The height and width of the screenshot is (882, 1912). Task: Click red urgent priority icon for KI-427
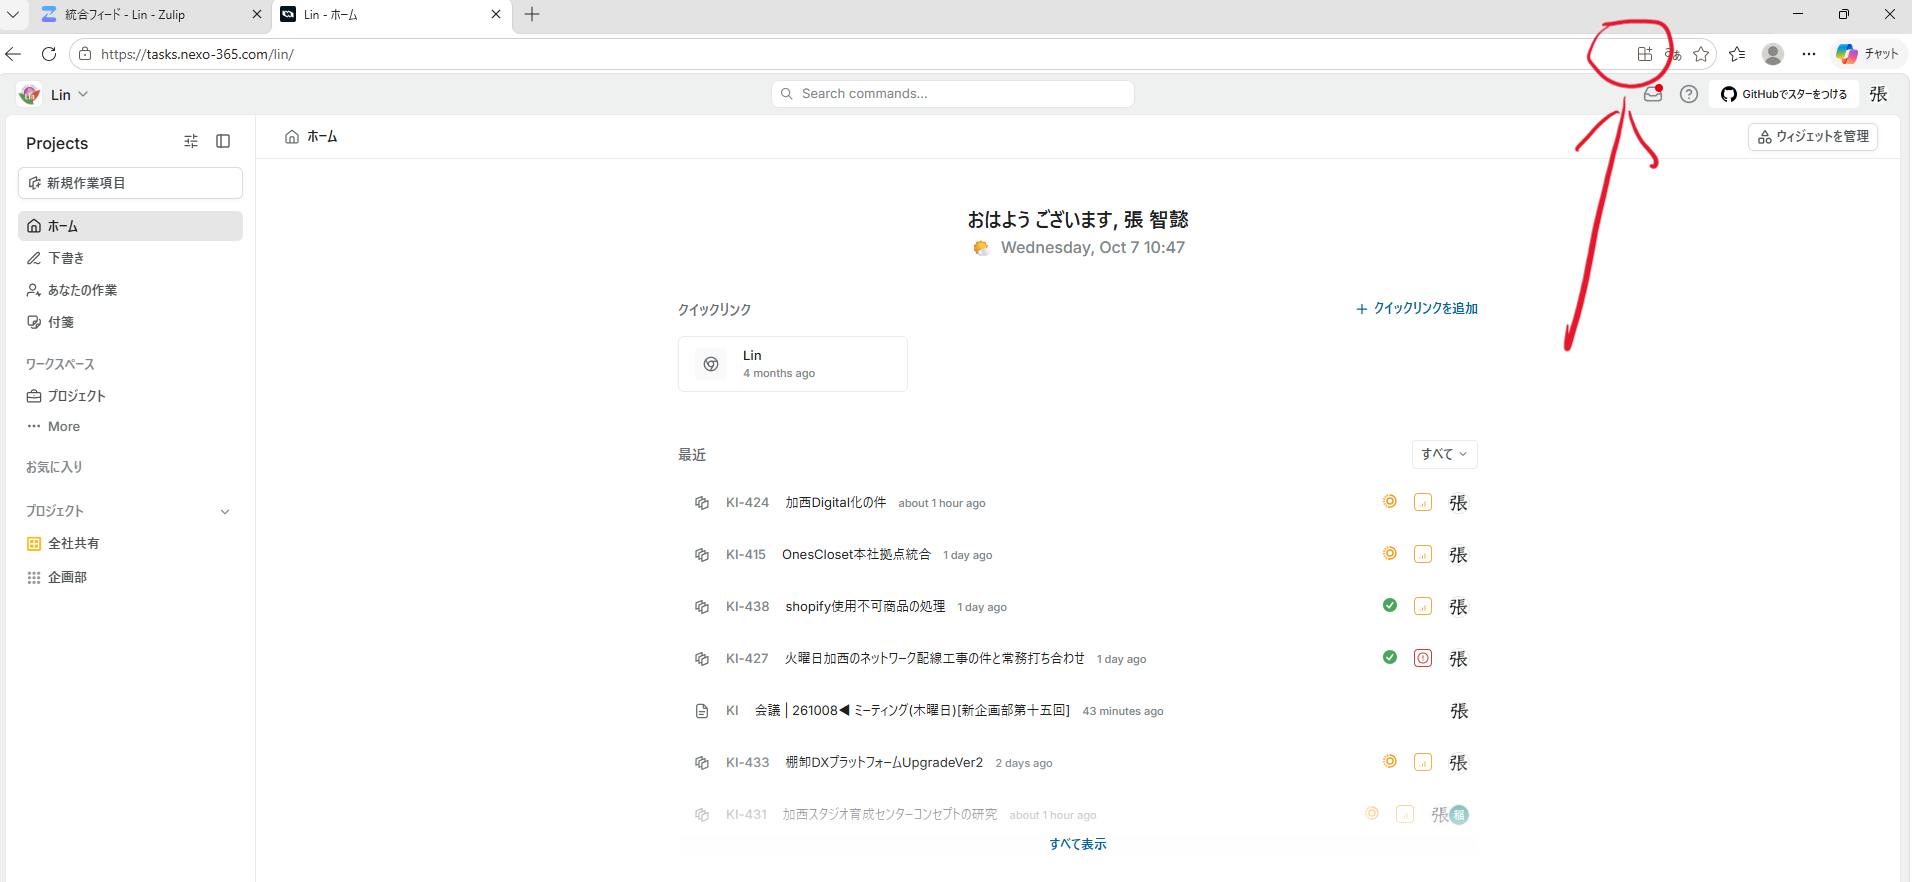pyautogui.click(x=1423, y=658)
